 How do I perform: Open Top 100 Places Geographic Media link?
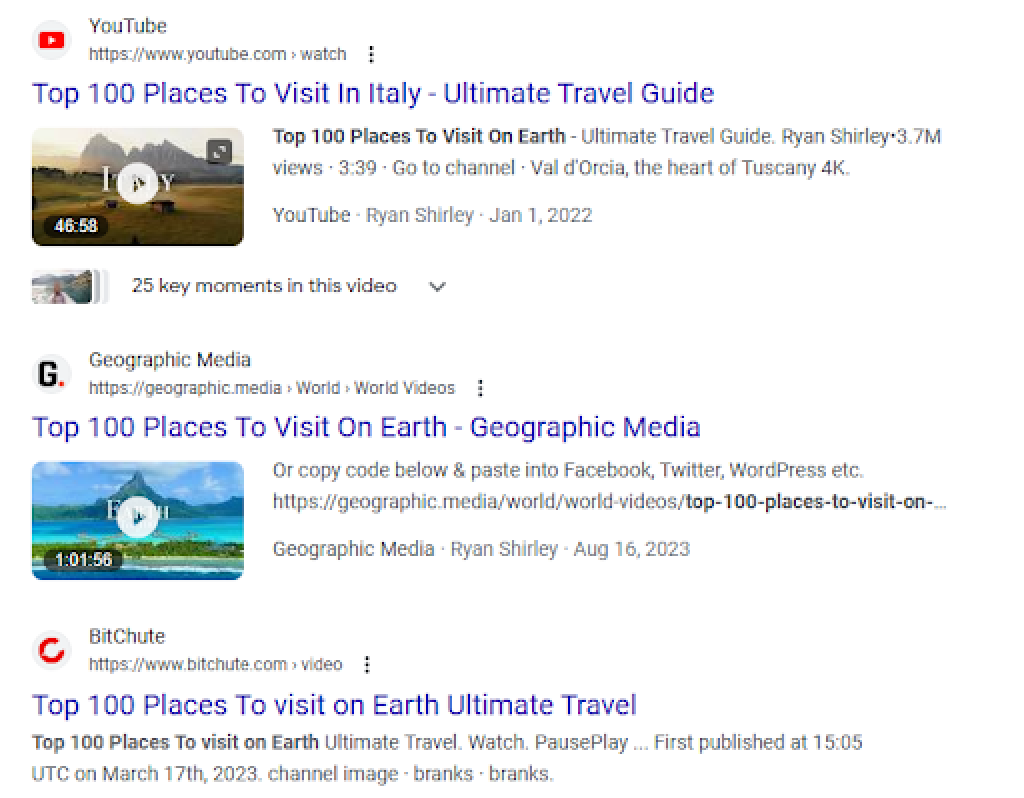click(366, 427)
